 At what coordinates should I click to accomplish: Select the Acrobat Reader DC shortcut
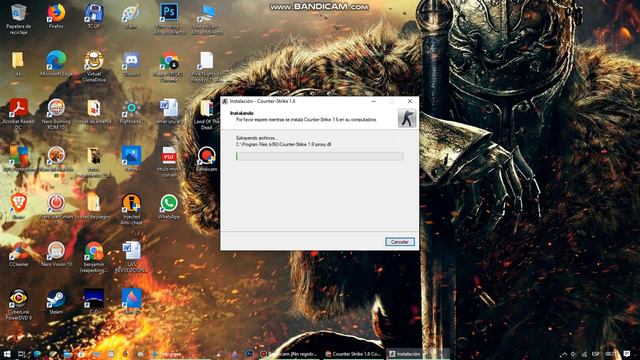click(x=18, y=114)
